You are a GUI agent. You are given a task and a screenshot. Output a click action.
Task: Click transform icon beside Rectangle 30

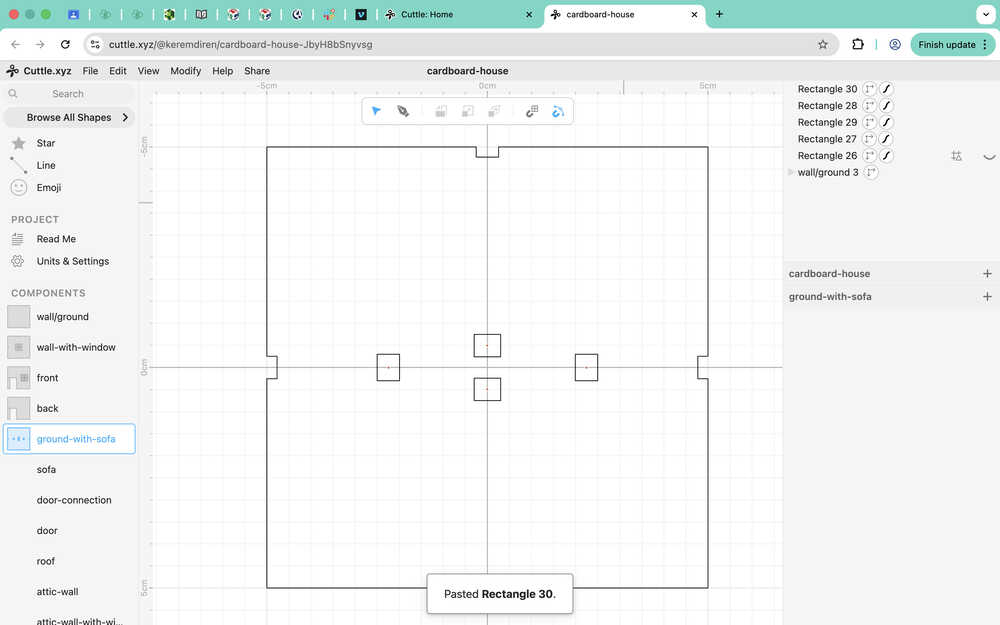pyautogui.click(x=870, y=89)
